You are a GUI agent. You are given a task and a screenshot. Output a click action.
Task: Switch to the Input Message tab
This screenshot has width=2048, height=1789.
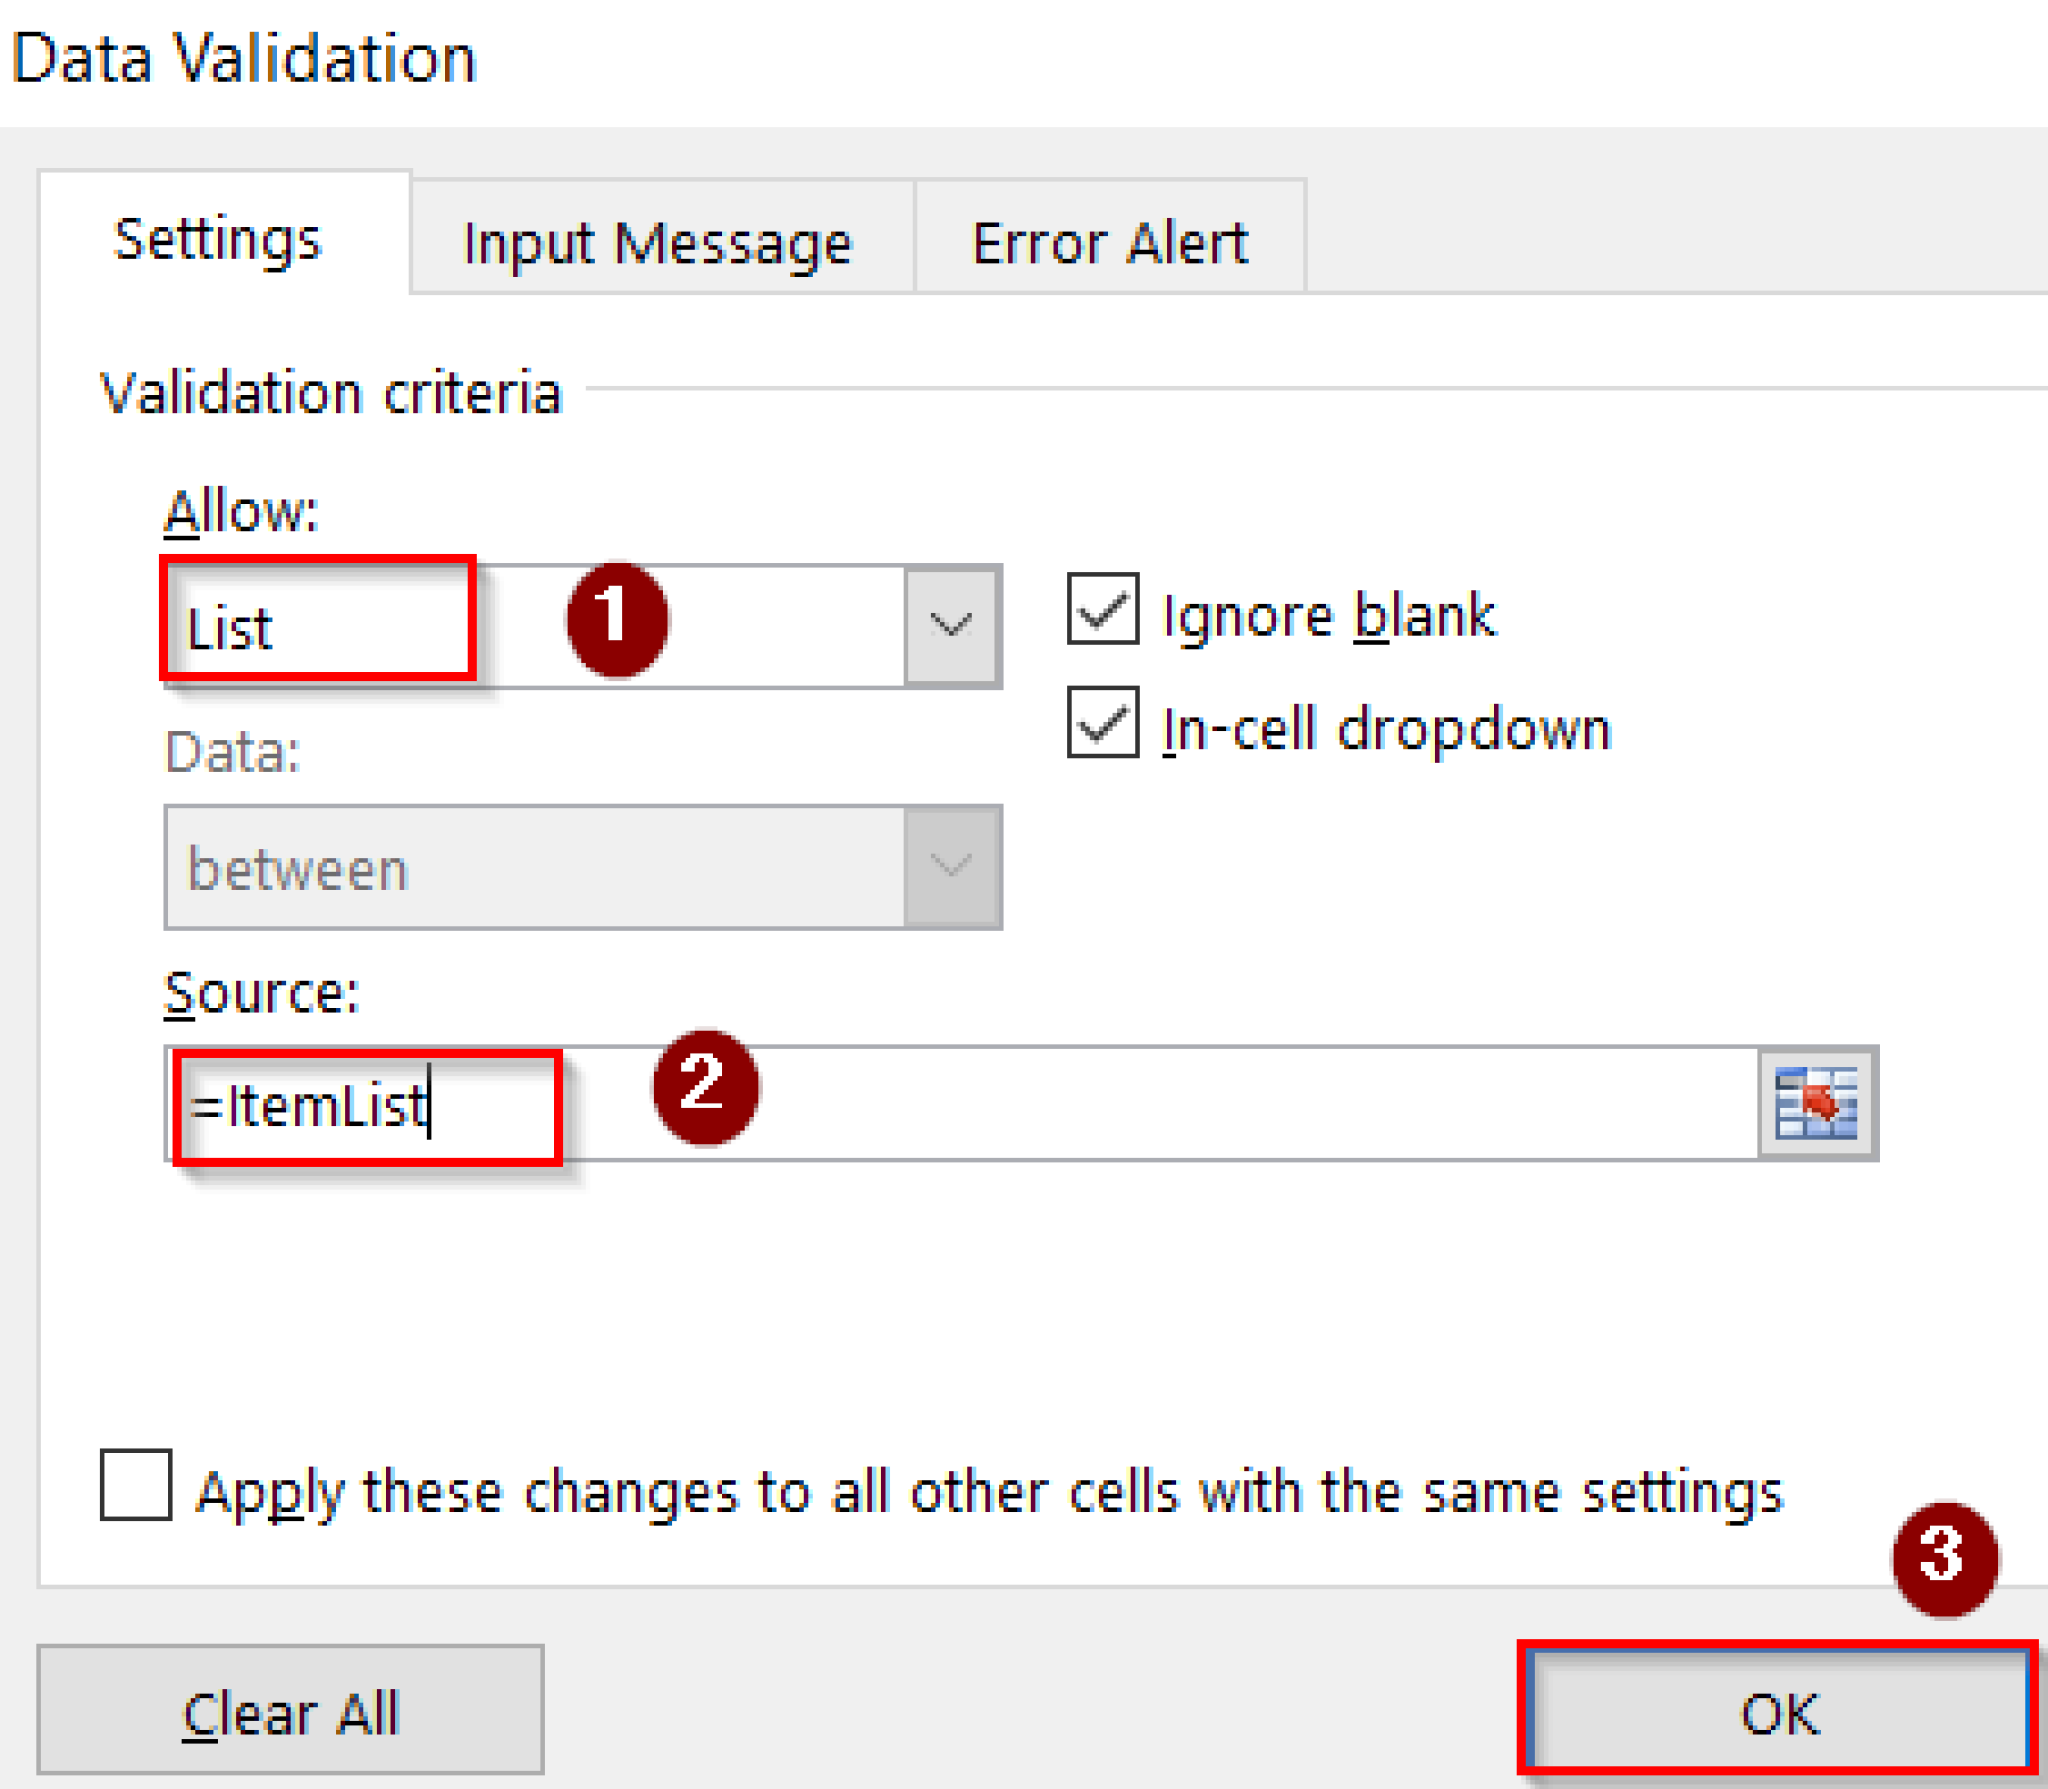[657, 240]
